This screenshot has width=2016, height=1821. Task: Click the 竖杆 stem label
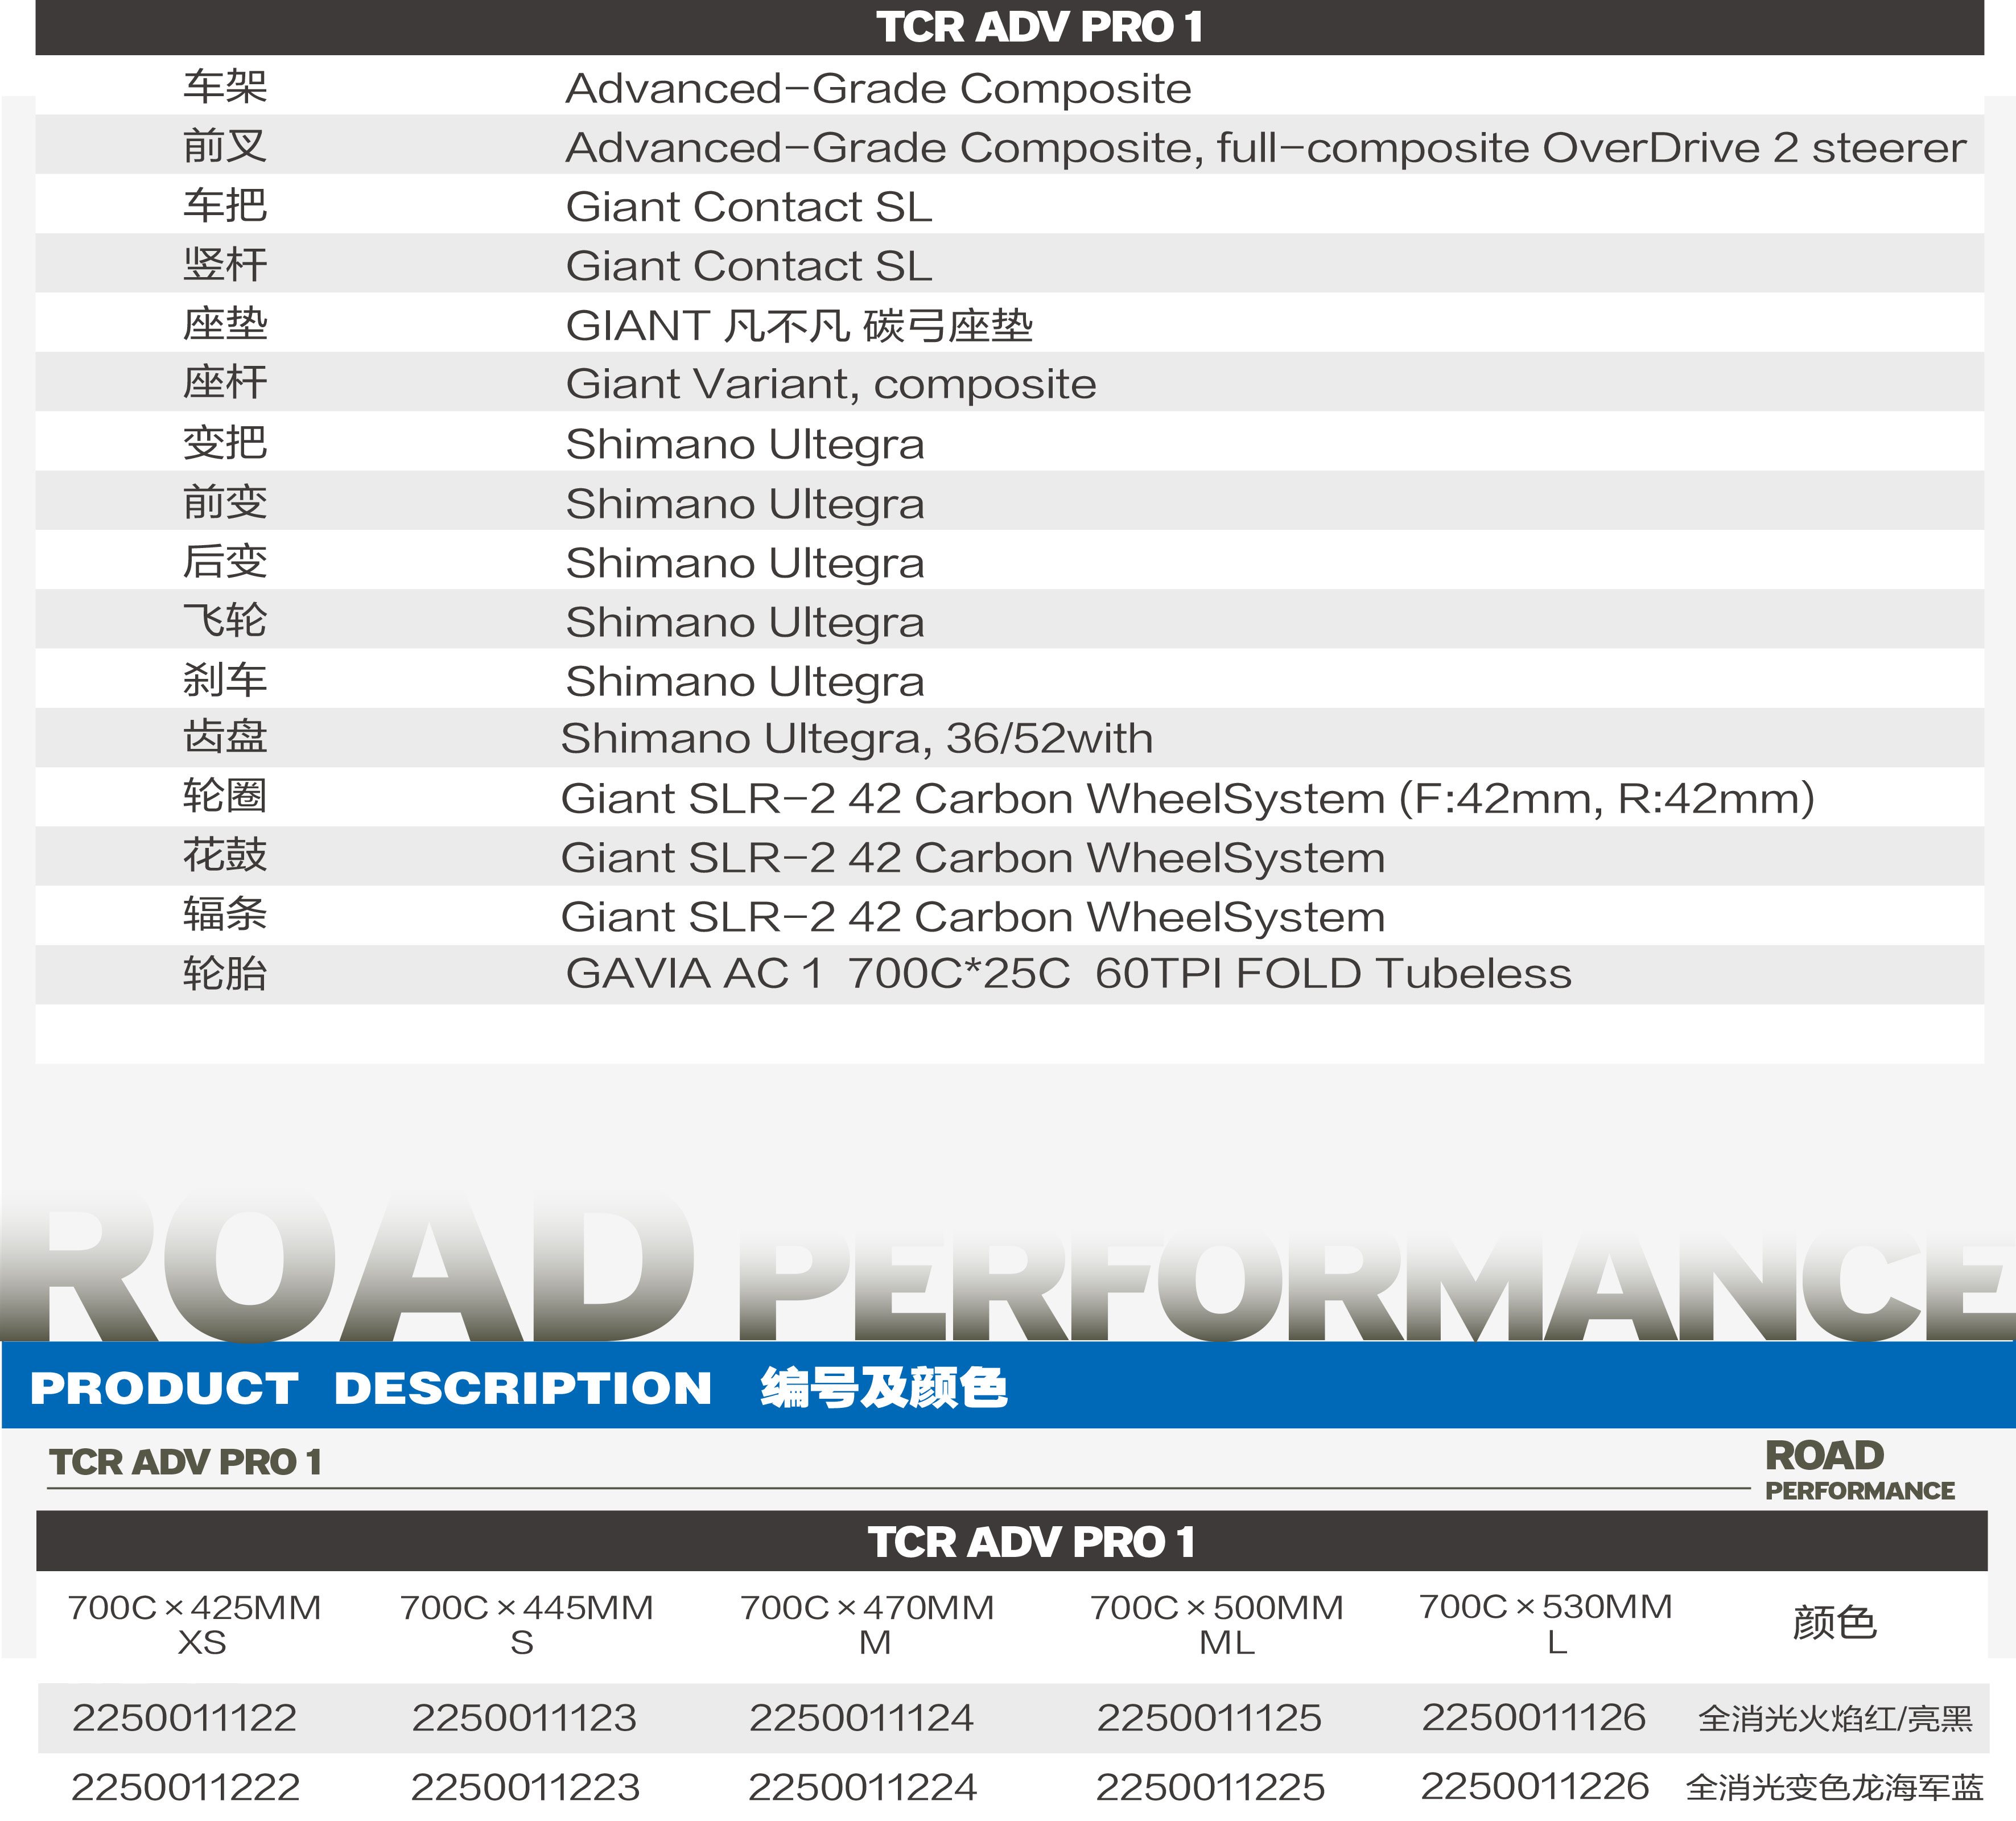[225, 264]
